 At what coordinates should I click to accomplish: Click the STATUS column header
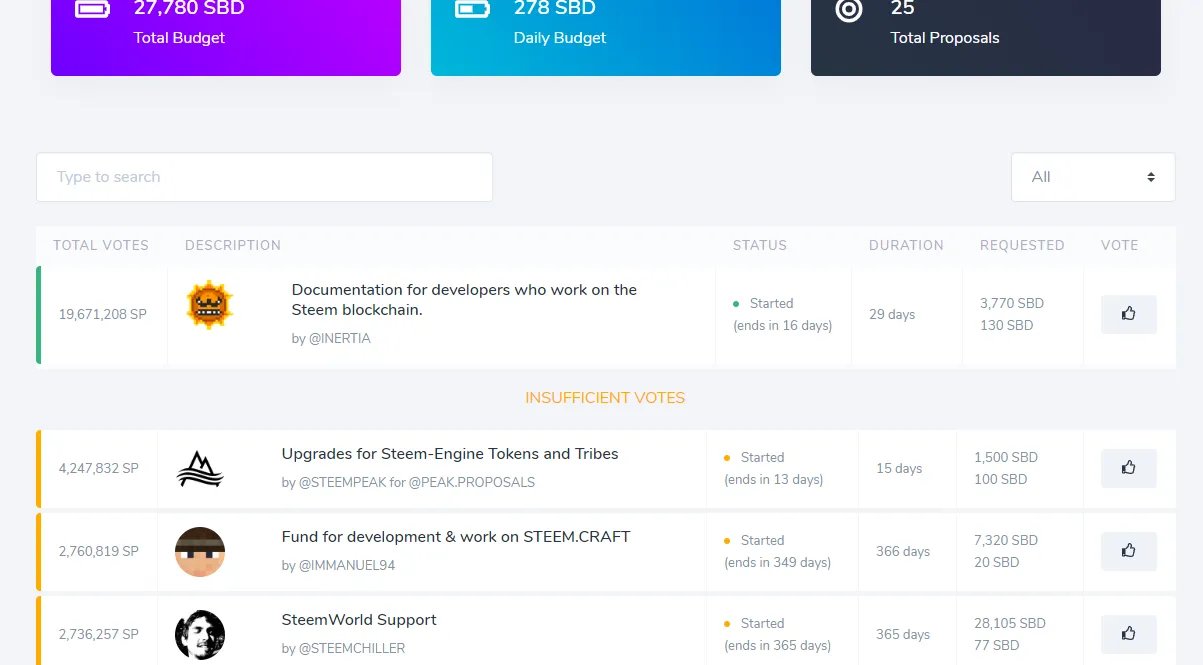(760, 245)
